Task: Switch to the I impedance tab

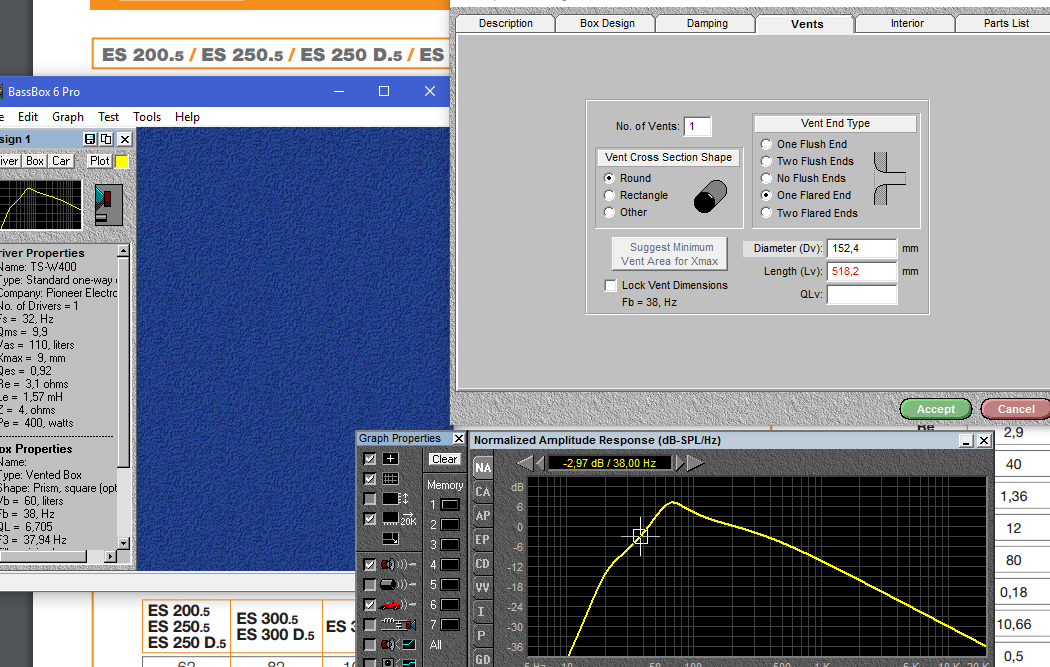Action: (x=483, y=611)
